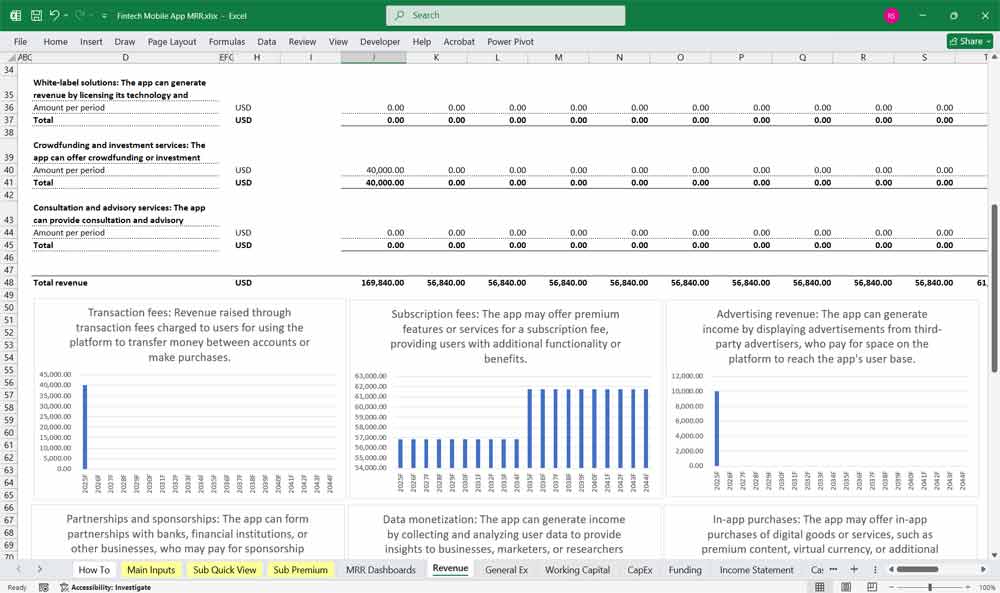Image resolution: width=1000 pixels, height=593 pixels.
Task: Click the Search box in the title bar
Action: [505, 16]
